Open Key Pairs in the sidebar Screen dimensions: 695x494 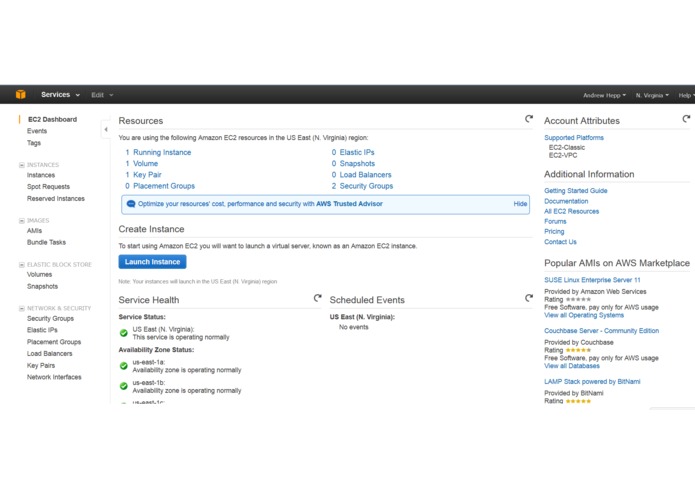pyautogui.click(x=41, y=366)
